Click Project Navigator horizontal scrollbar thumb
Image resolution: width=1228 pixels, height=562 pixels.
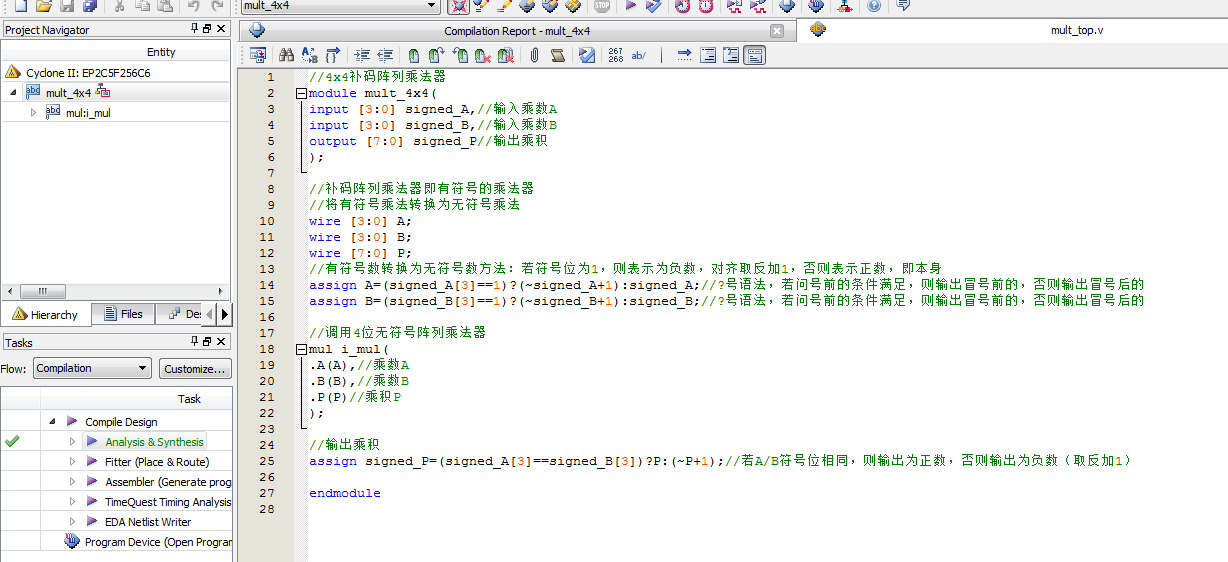pyautogui.click(x=43, y=292)
